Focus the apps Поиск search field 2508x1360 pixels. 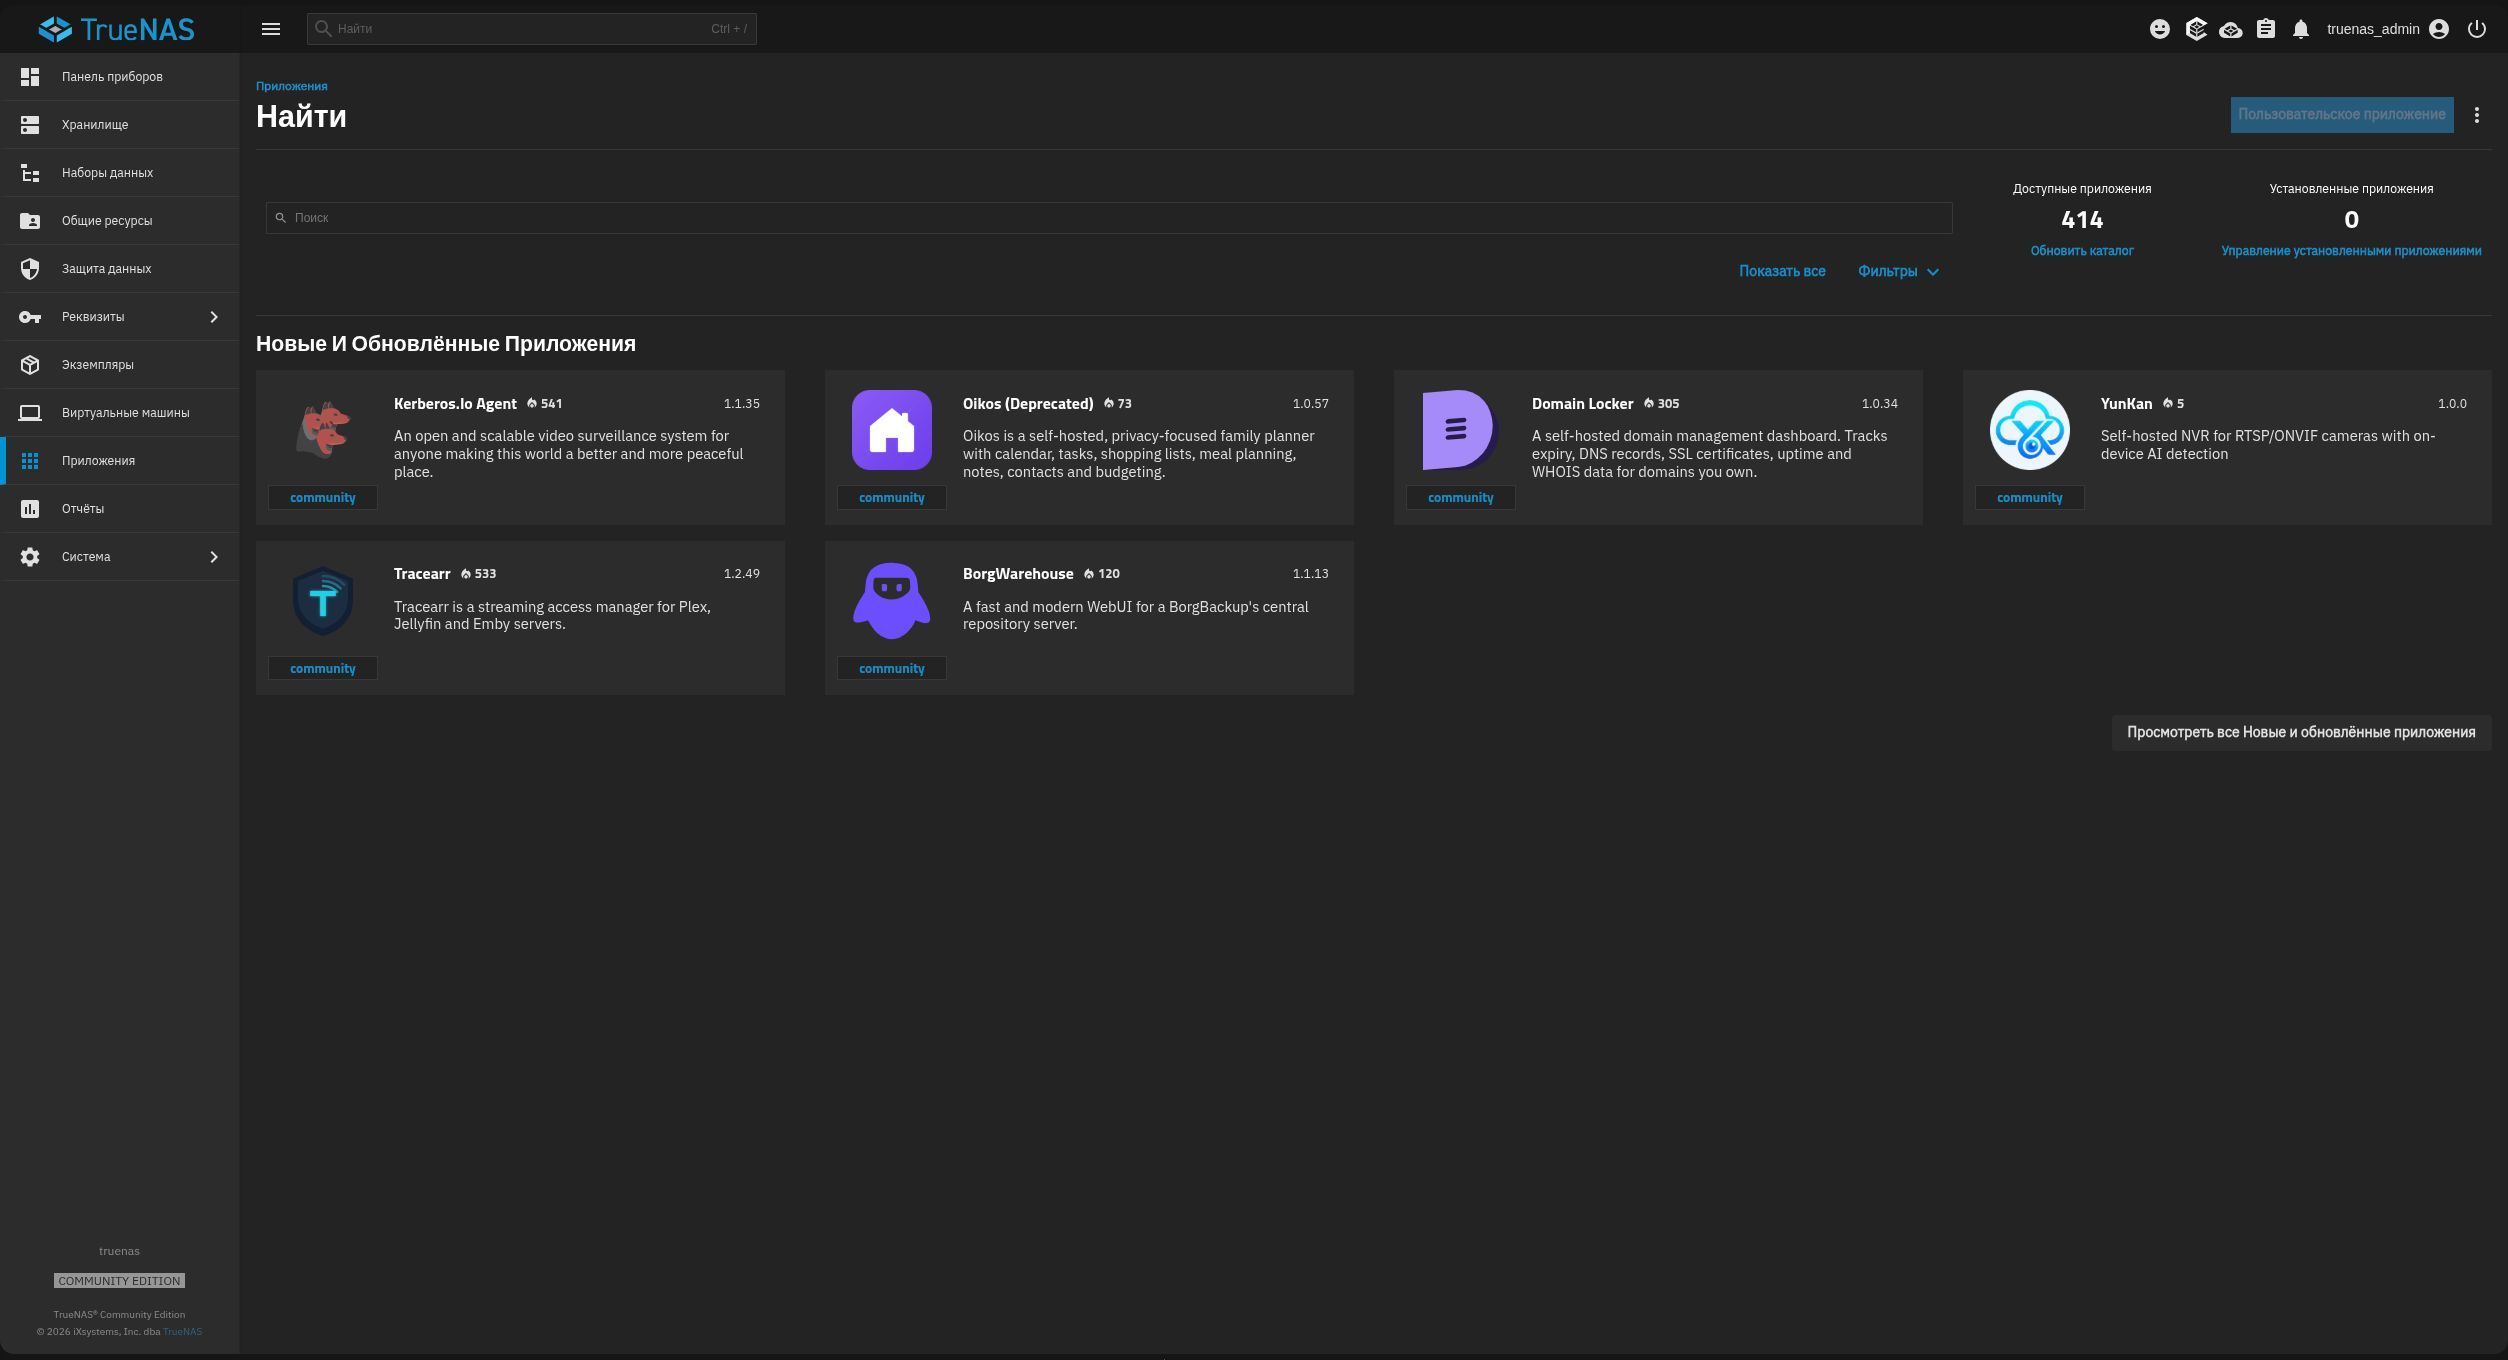click(x=1109, y=218)
